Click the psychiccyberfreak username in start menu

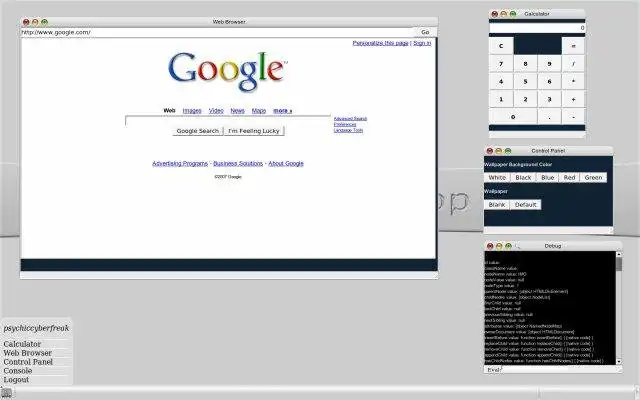coord(36,328)
